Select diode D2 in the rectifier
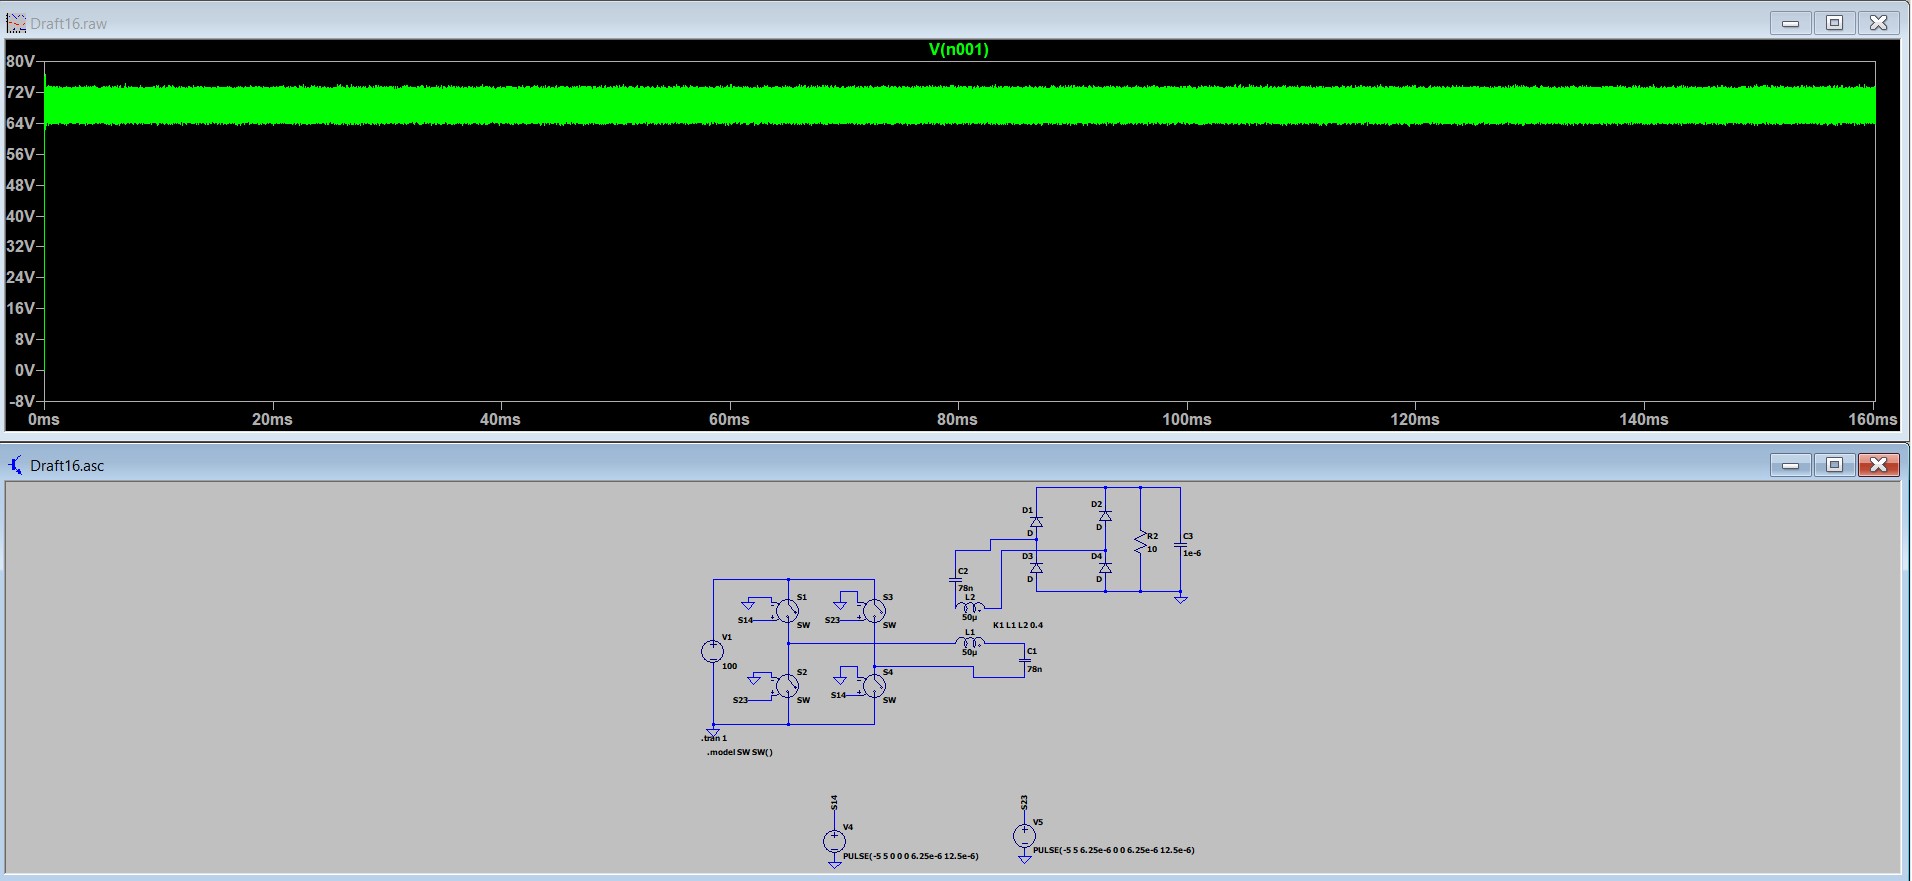The height and width of the screenshot is (881, 1912). click(x=1105, y=516)
